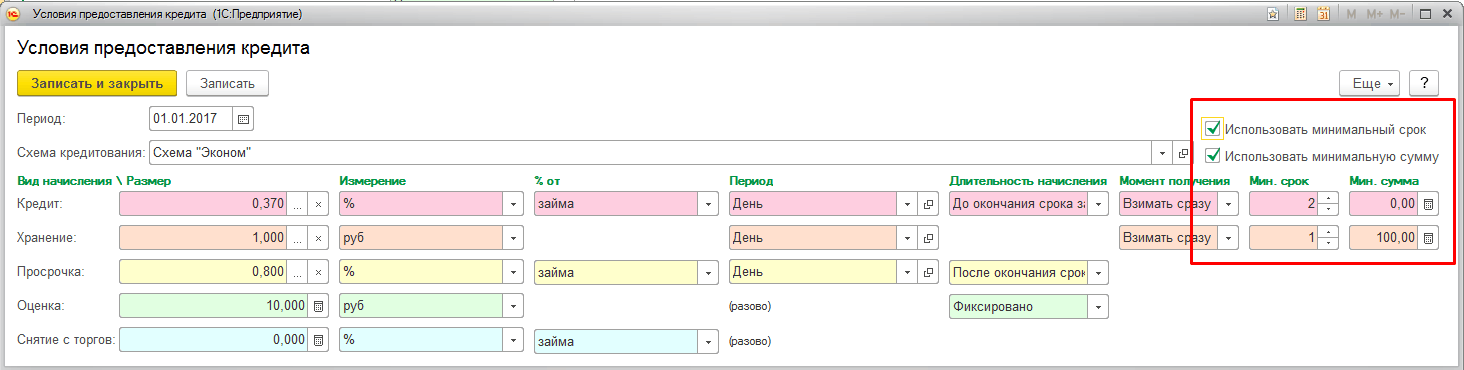Increase the Кредит row Мин. срок value

[1328, 198]
